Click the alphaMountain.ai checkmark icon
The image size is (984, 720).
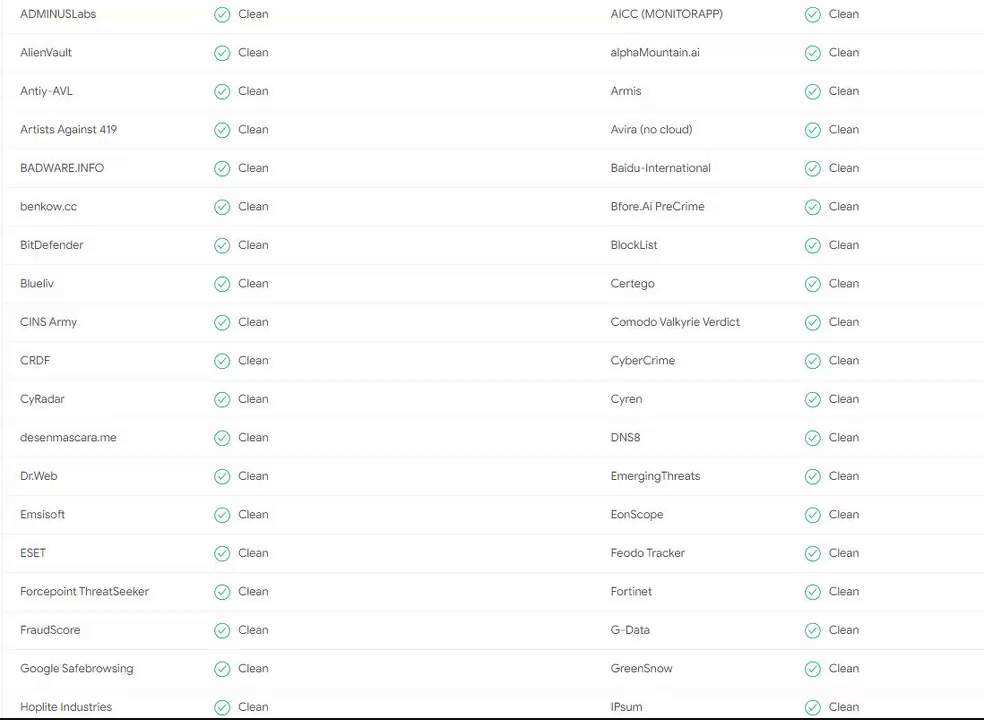coord(813,53)
